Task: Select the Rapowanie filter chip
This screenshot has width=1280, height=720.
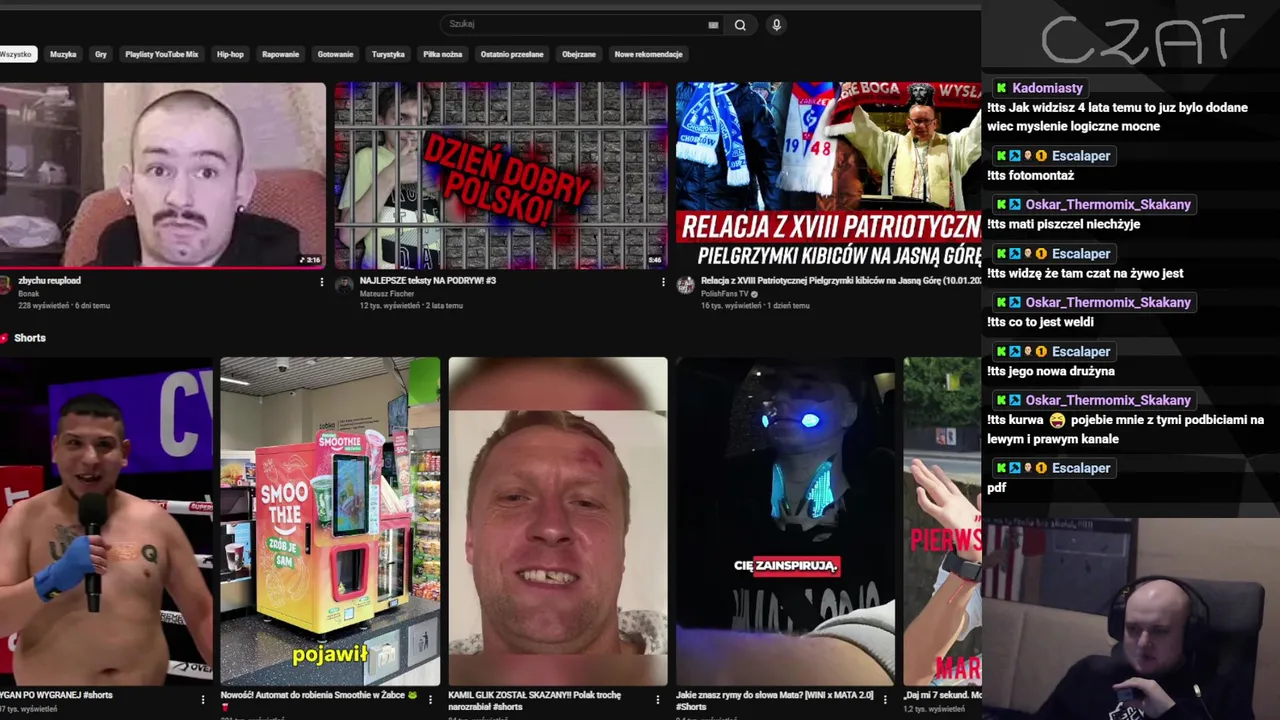Action: tap(280, 54)
